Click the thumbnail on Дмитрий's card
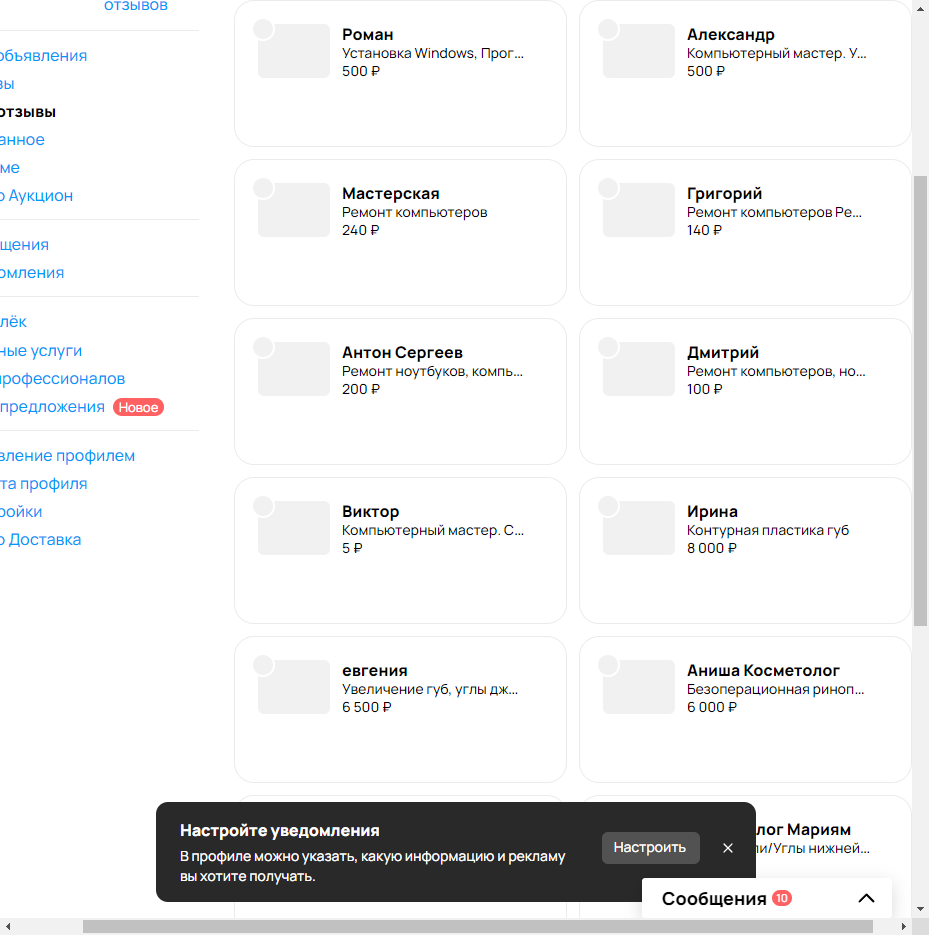The image size is (929, 935). [639, 369]
